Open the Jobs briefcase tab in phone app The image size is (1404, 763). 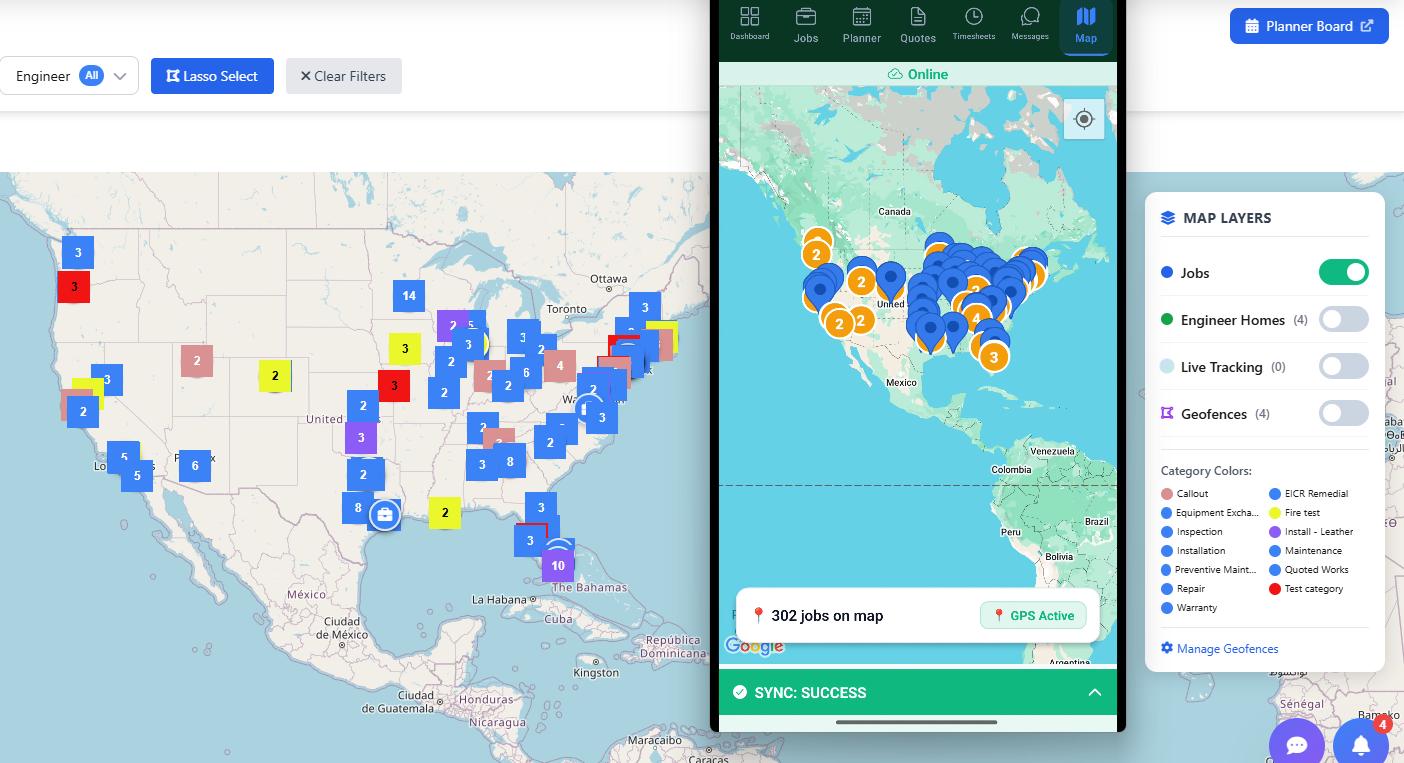(x=806, y=24)
